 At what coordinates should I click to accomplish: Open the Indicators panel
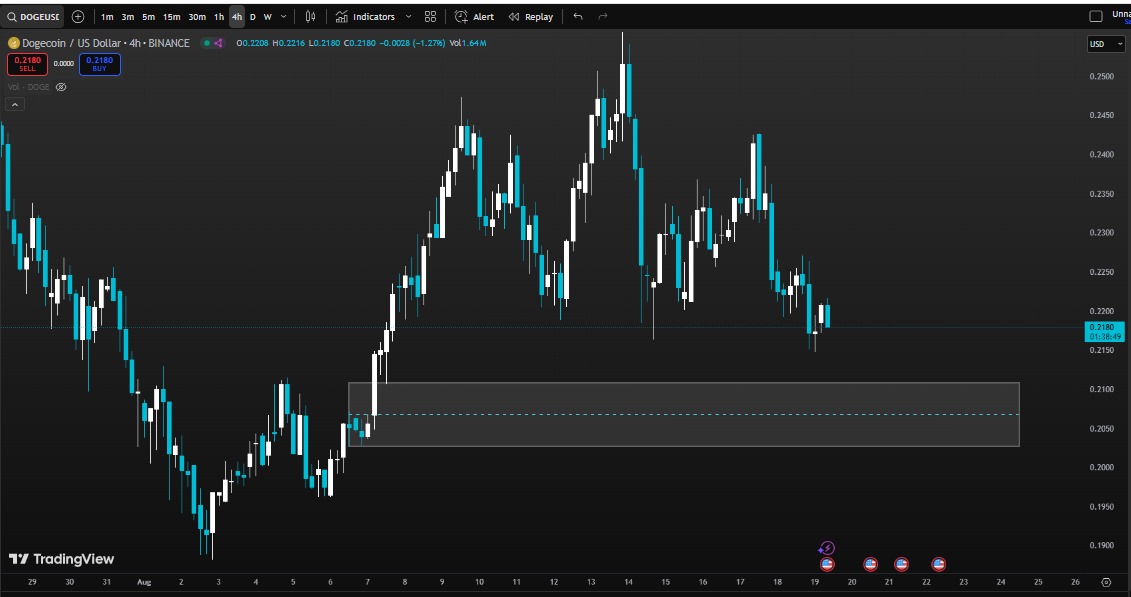tap(370, 17)
